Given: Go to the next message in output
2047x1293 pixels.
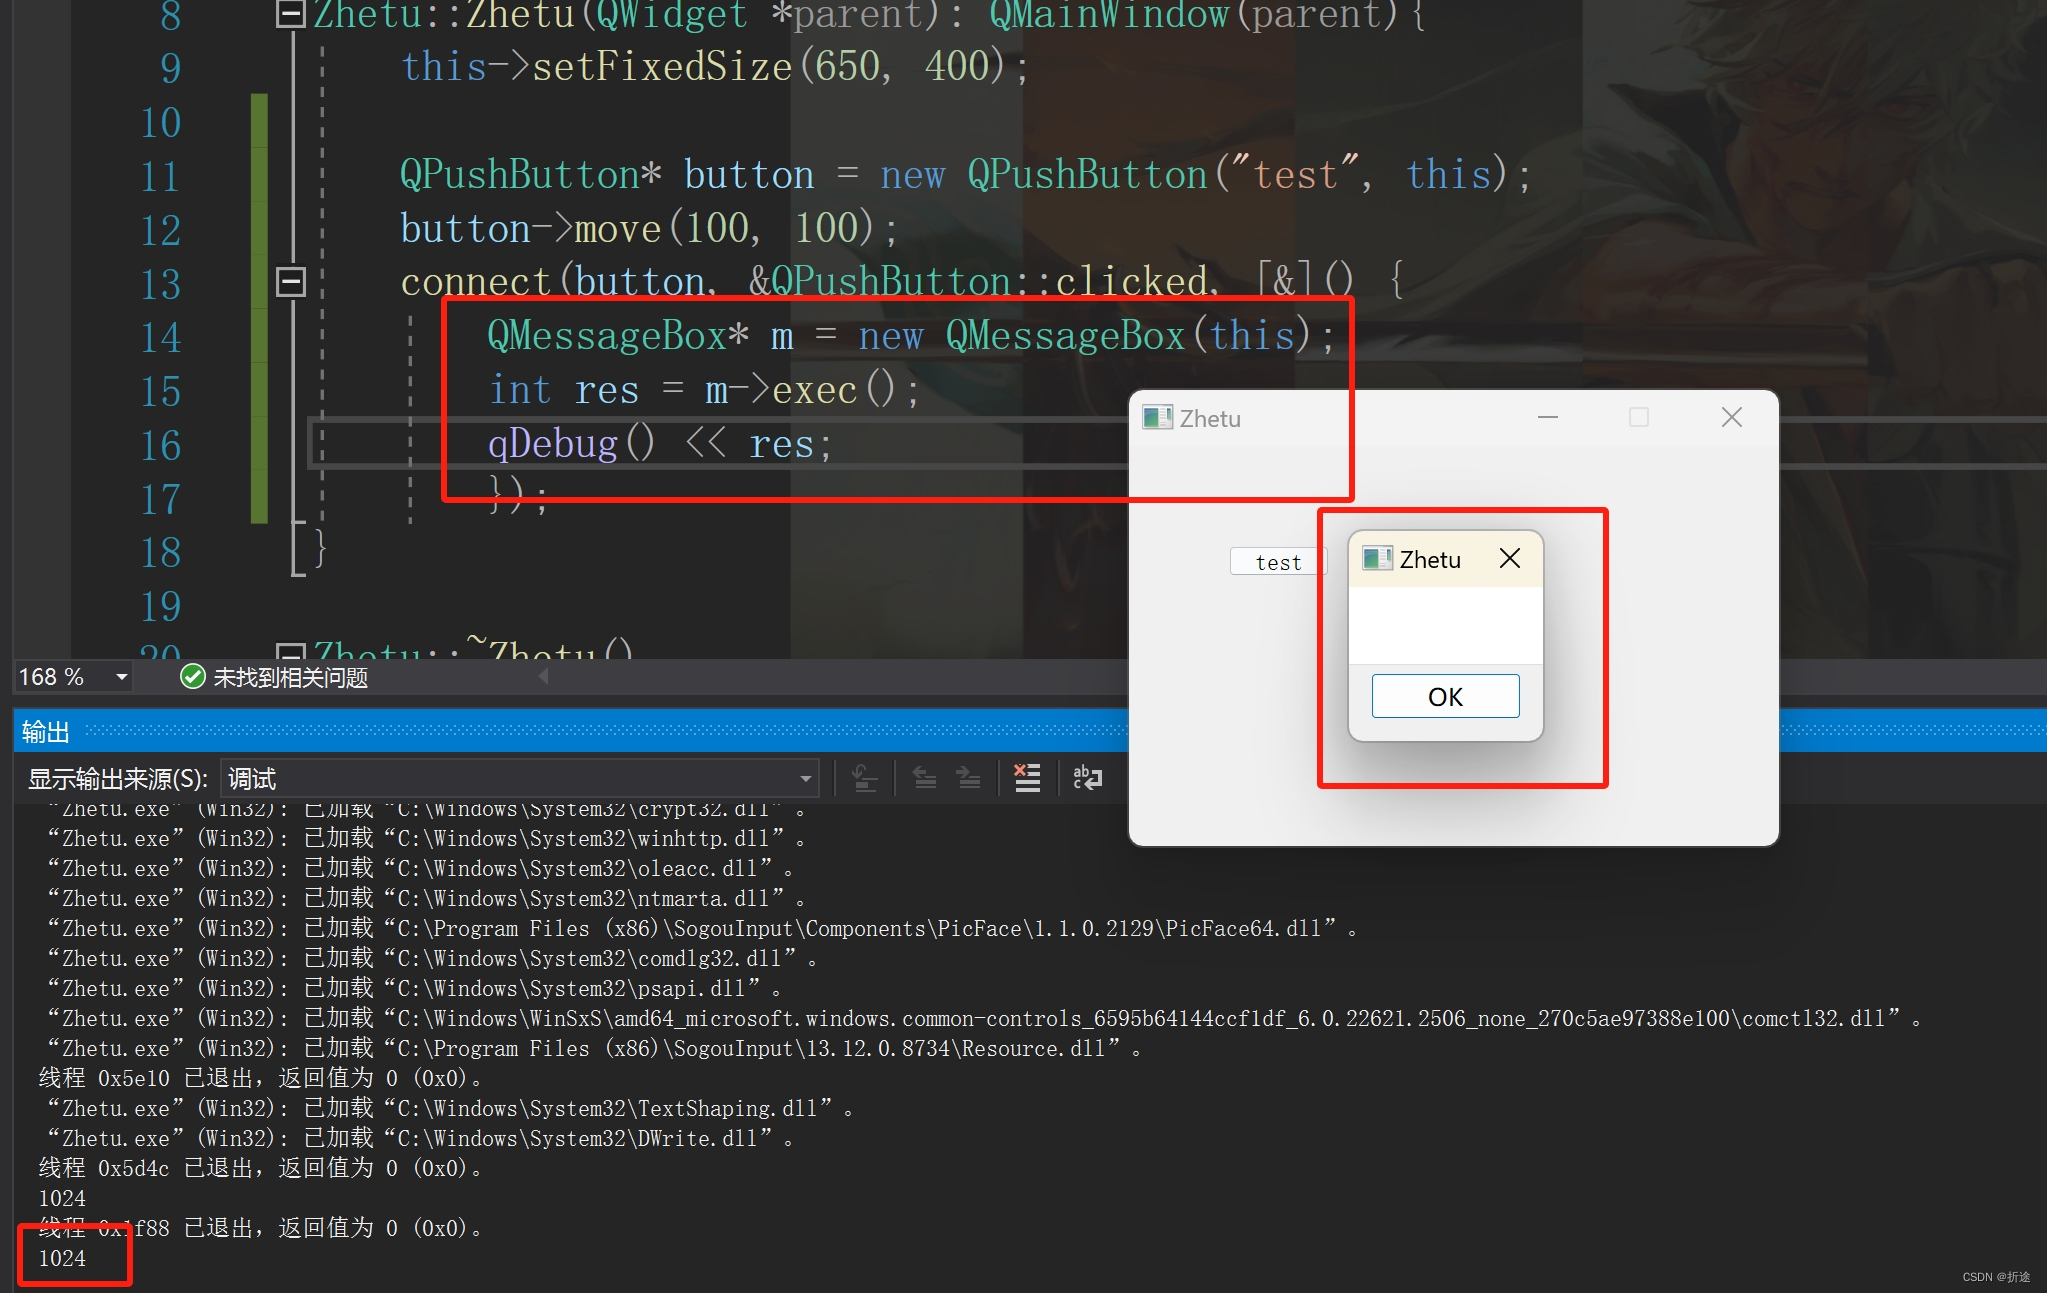Looking at the screenshot, I should point(969,778).
